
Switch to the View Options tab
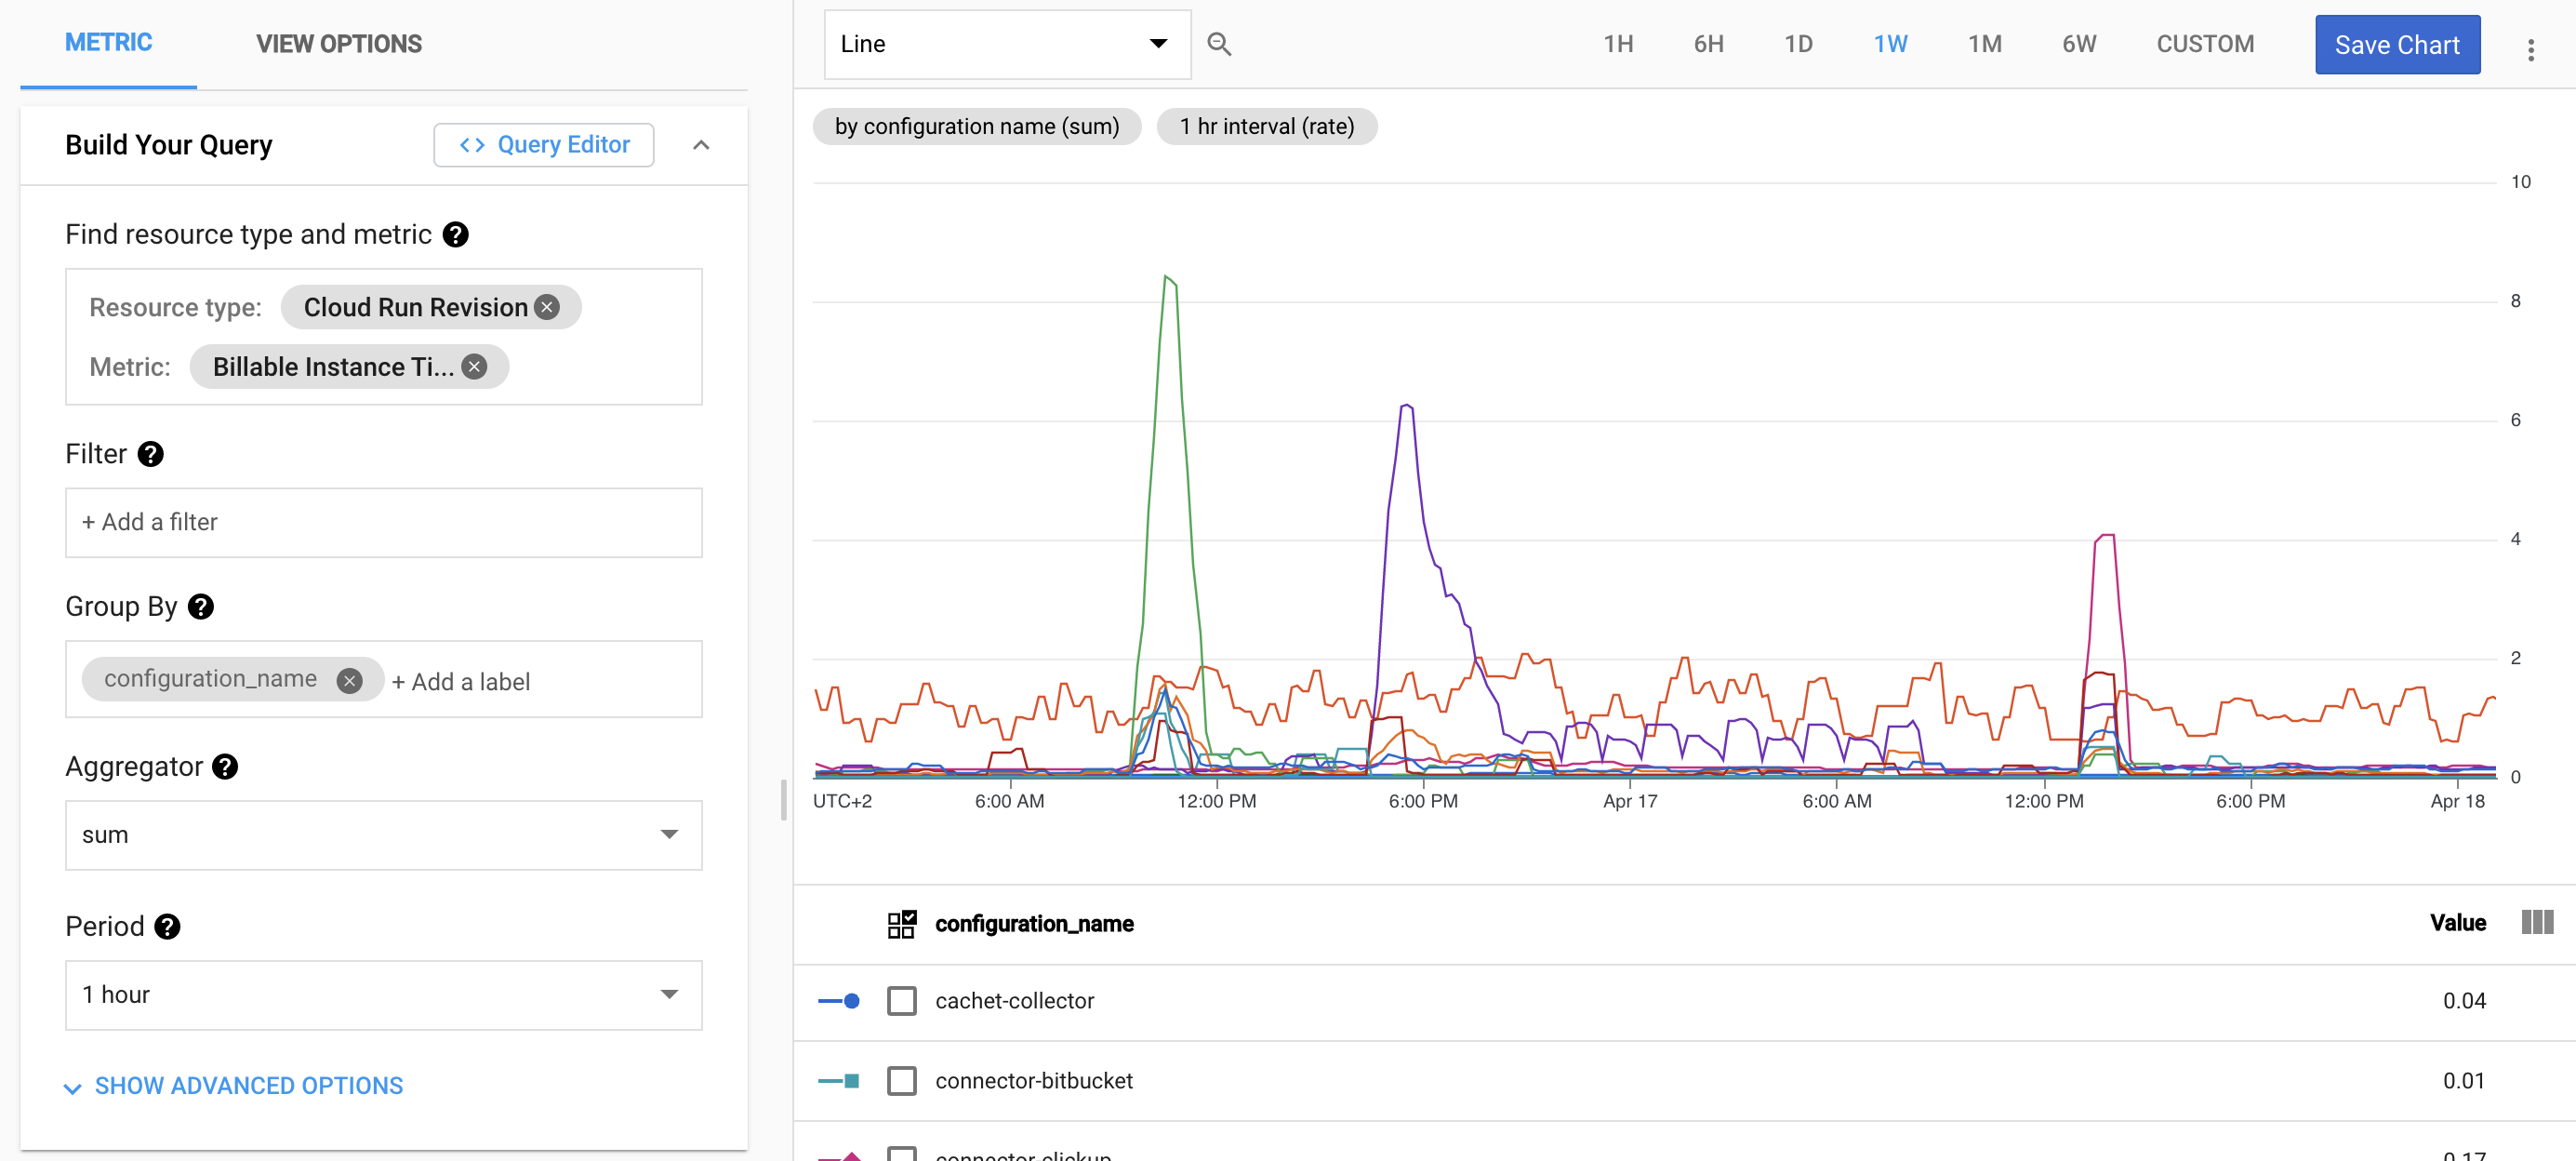pos(338,44)
